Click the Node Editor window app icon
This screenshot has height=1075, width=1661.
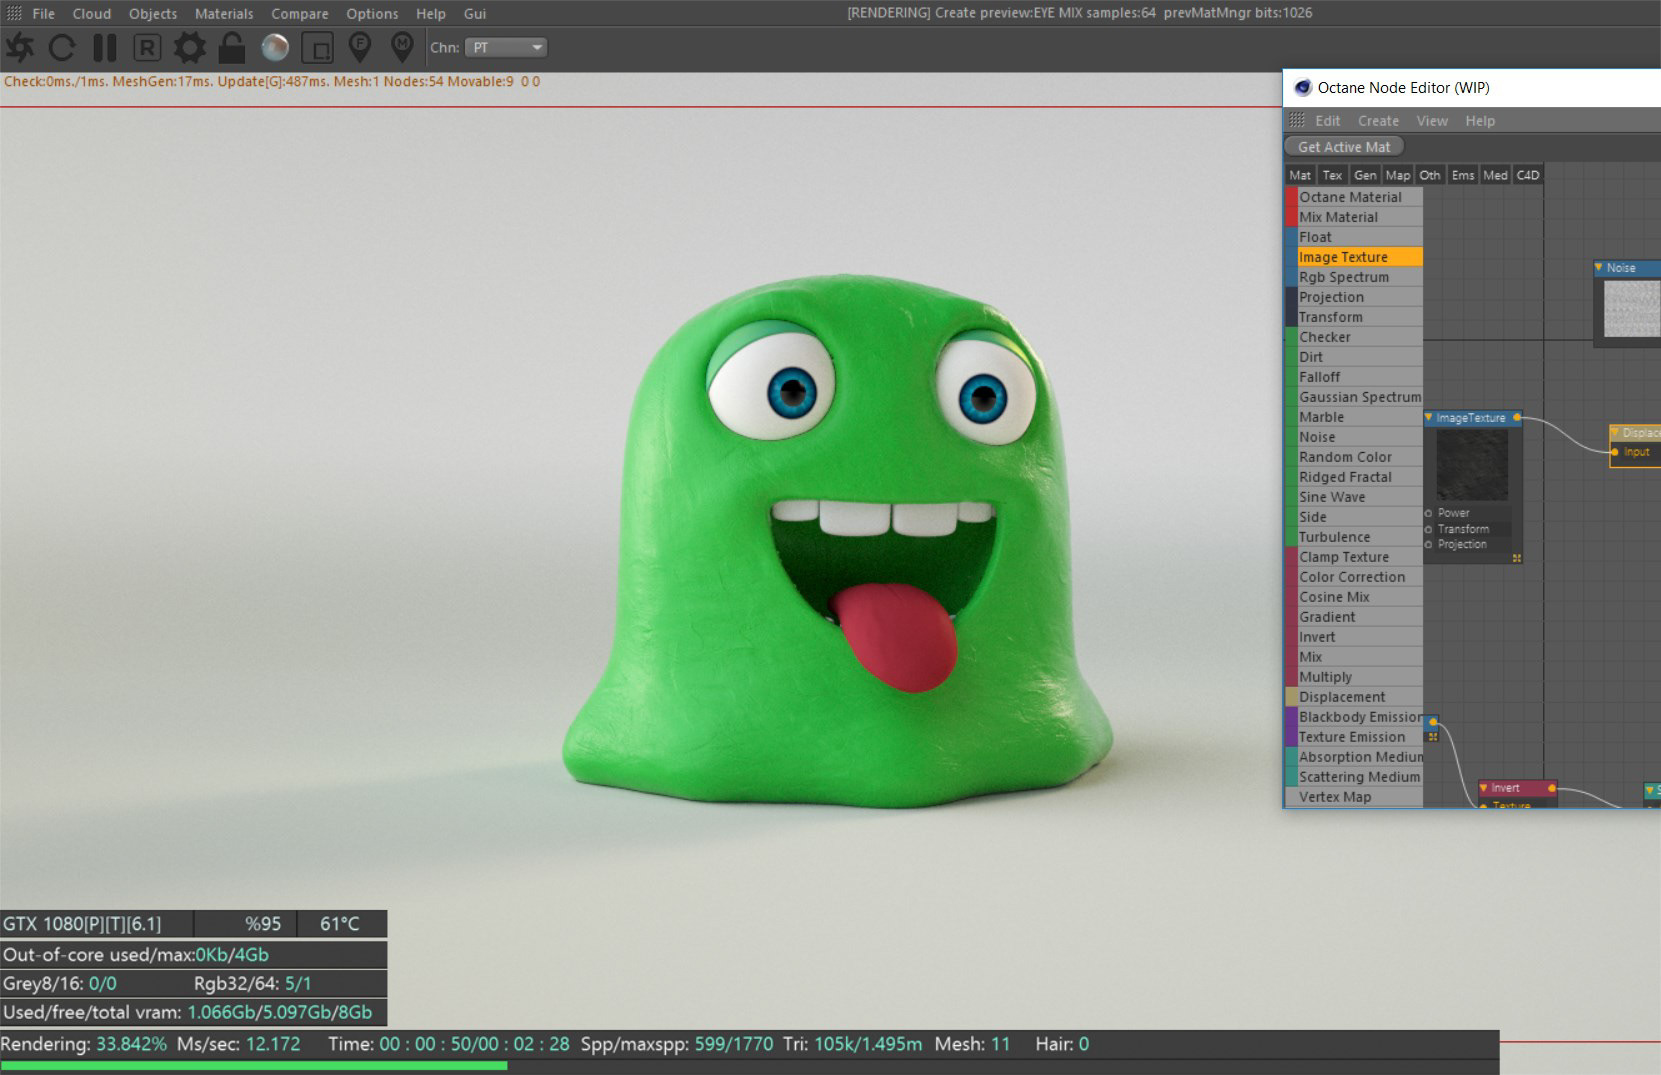[1302, 88]
